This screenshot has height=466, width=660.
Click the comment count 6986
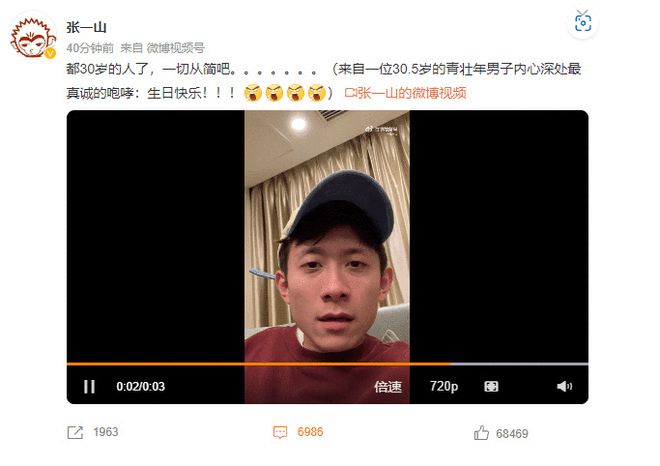tap(310, 432)
